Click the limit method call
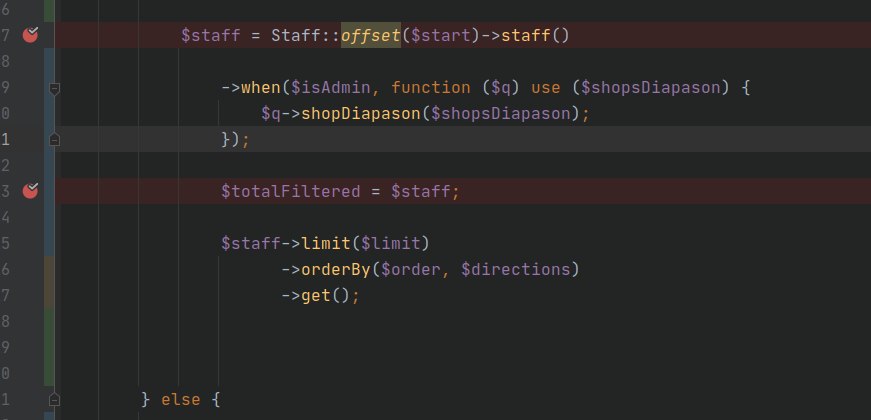The image size is (871, 420). coord(326,243)
